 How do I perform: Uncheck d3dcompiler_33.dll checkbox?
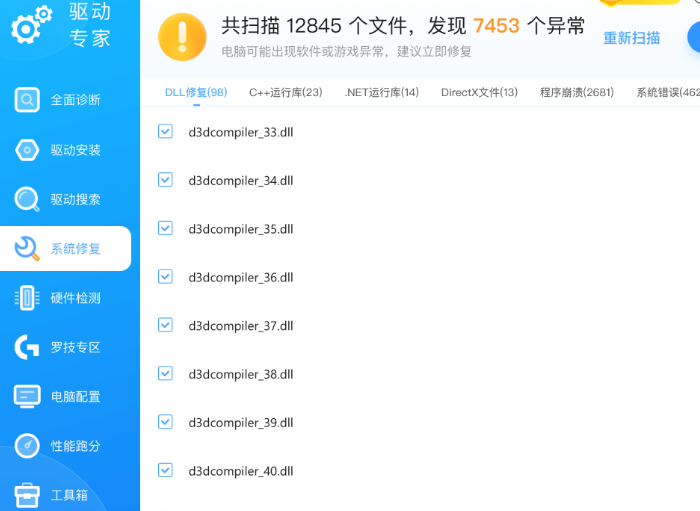point(165,131)
